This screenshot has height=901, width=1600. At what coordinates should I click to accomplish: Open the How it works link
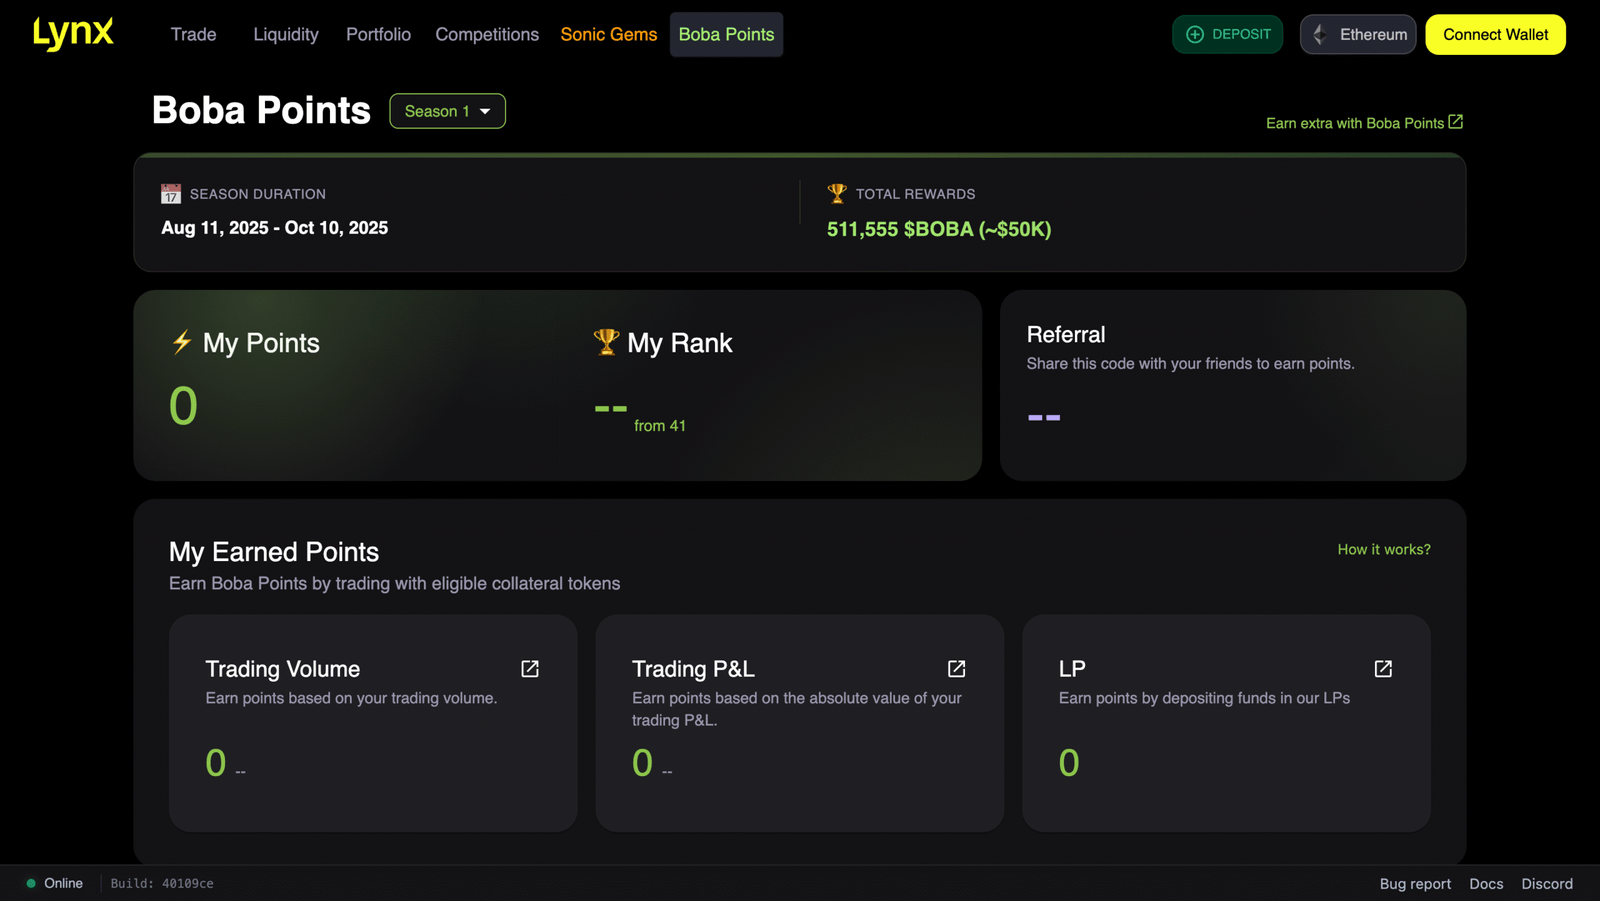pyautogui.click(x=1383, y=549)
